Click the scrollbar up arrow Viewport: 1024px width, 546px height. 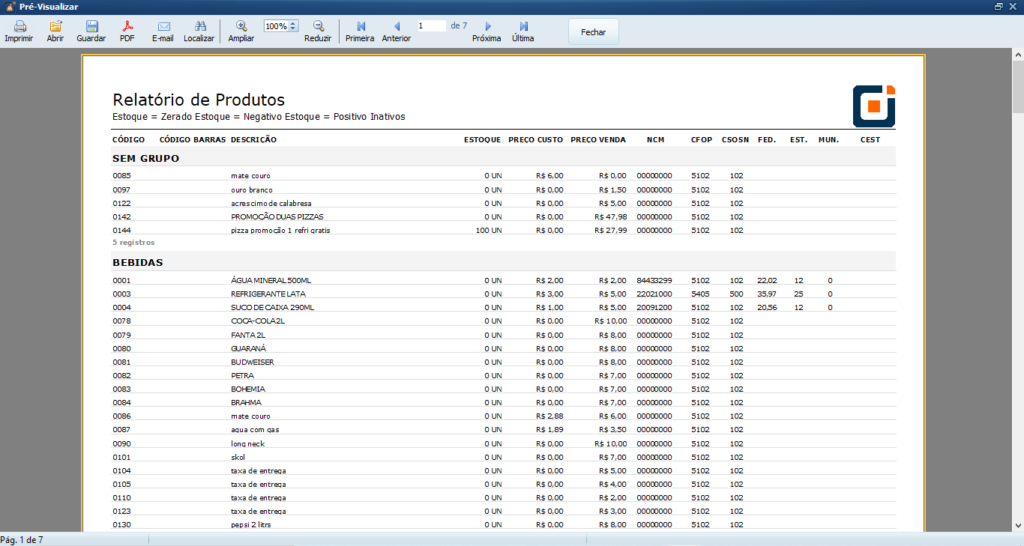click(1017, 54)
